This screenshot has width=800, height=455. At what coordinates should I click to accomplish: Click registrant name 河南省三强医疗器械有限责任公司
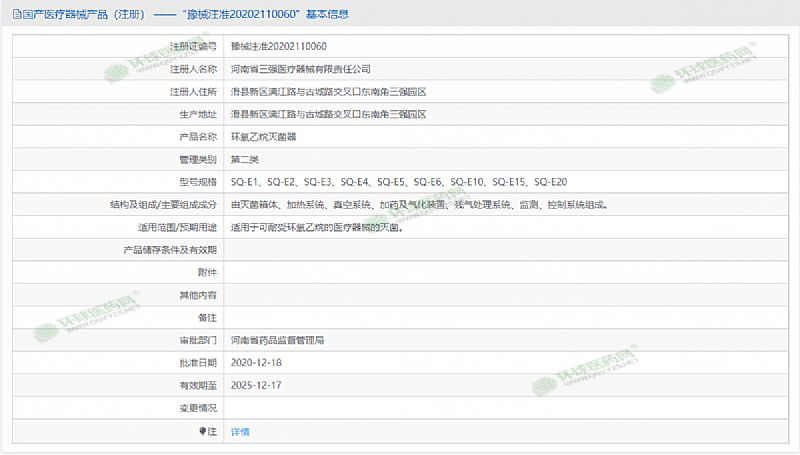point(300,69)
